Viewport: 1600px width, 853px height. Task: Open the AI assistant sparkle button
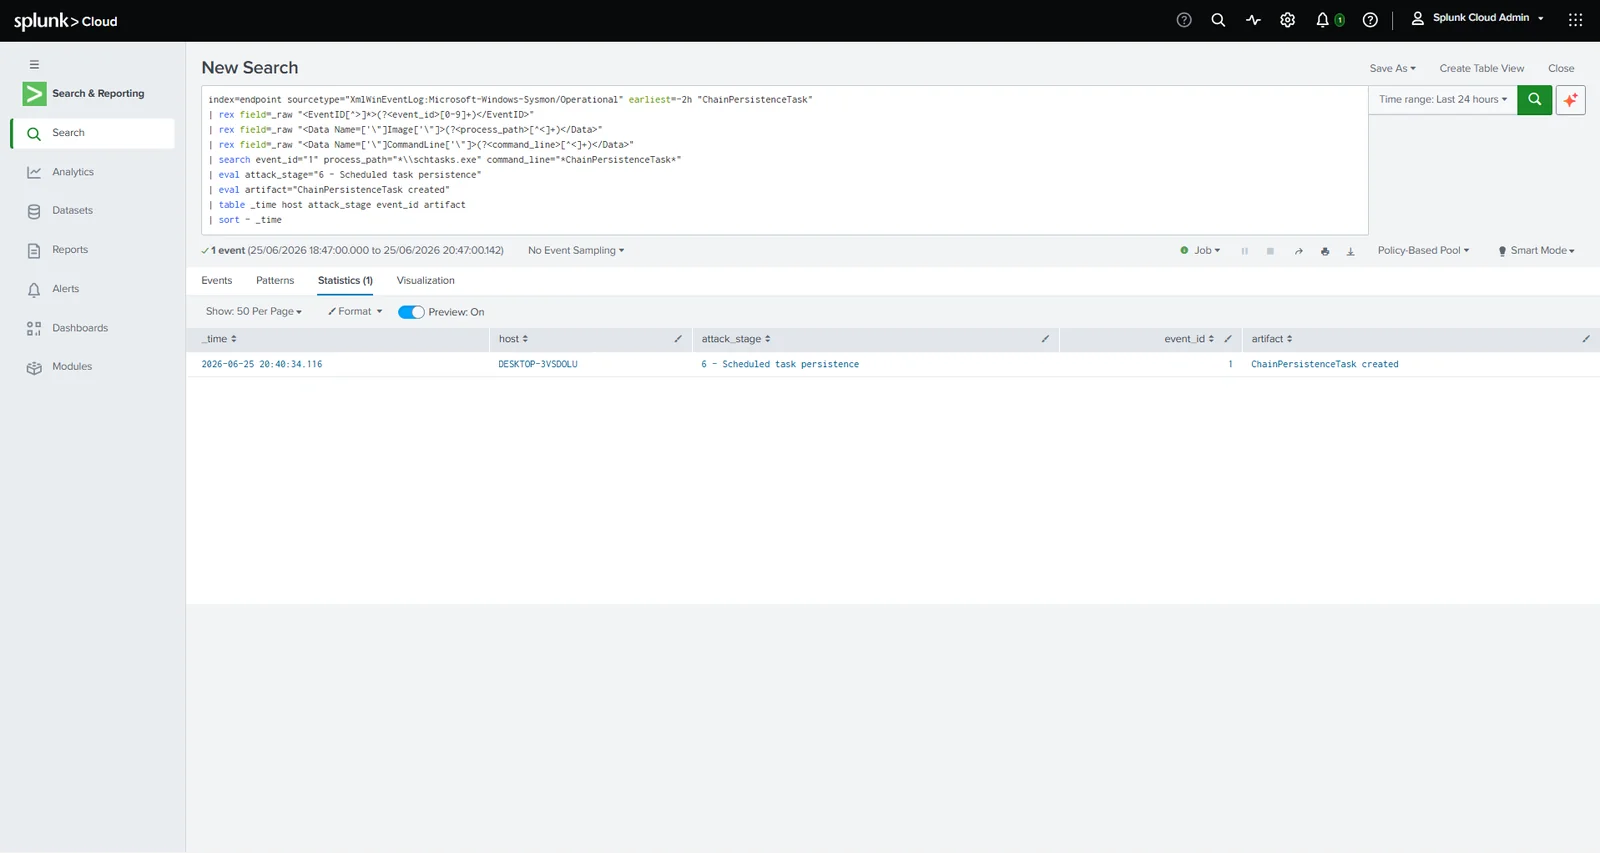click(x=1570, y=100)
